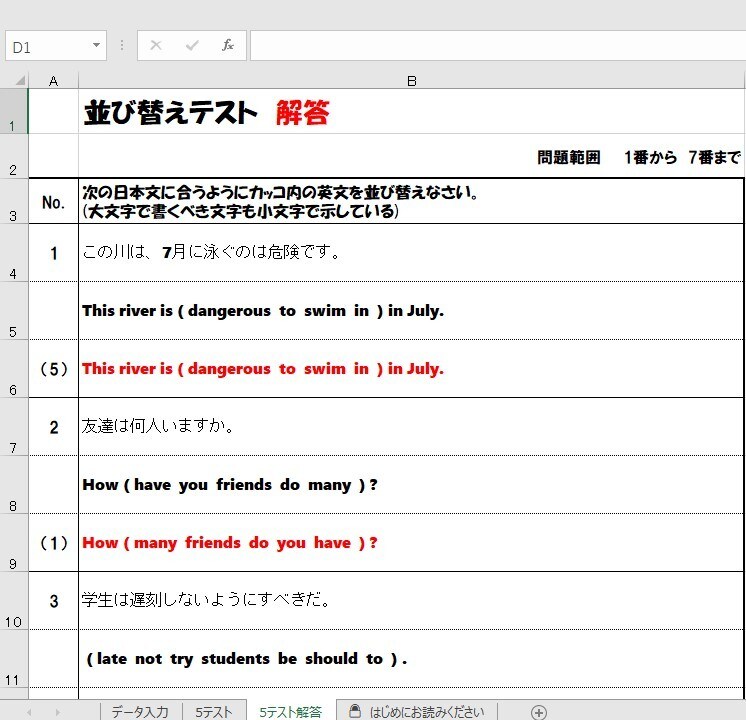Select row 1 header
This screenshot has width=746, height=720.
coord(14,111)
